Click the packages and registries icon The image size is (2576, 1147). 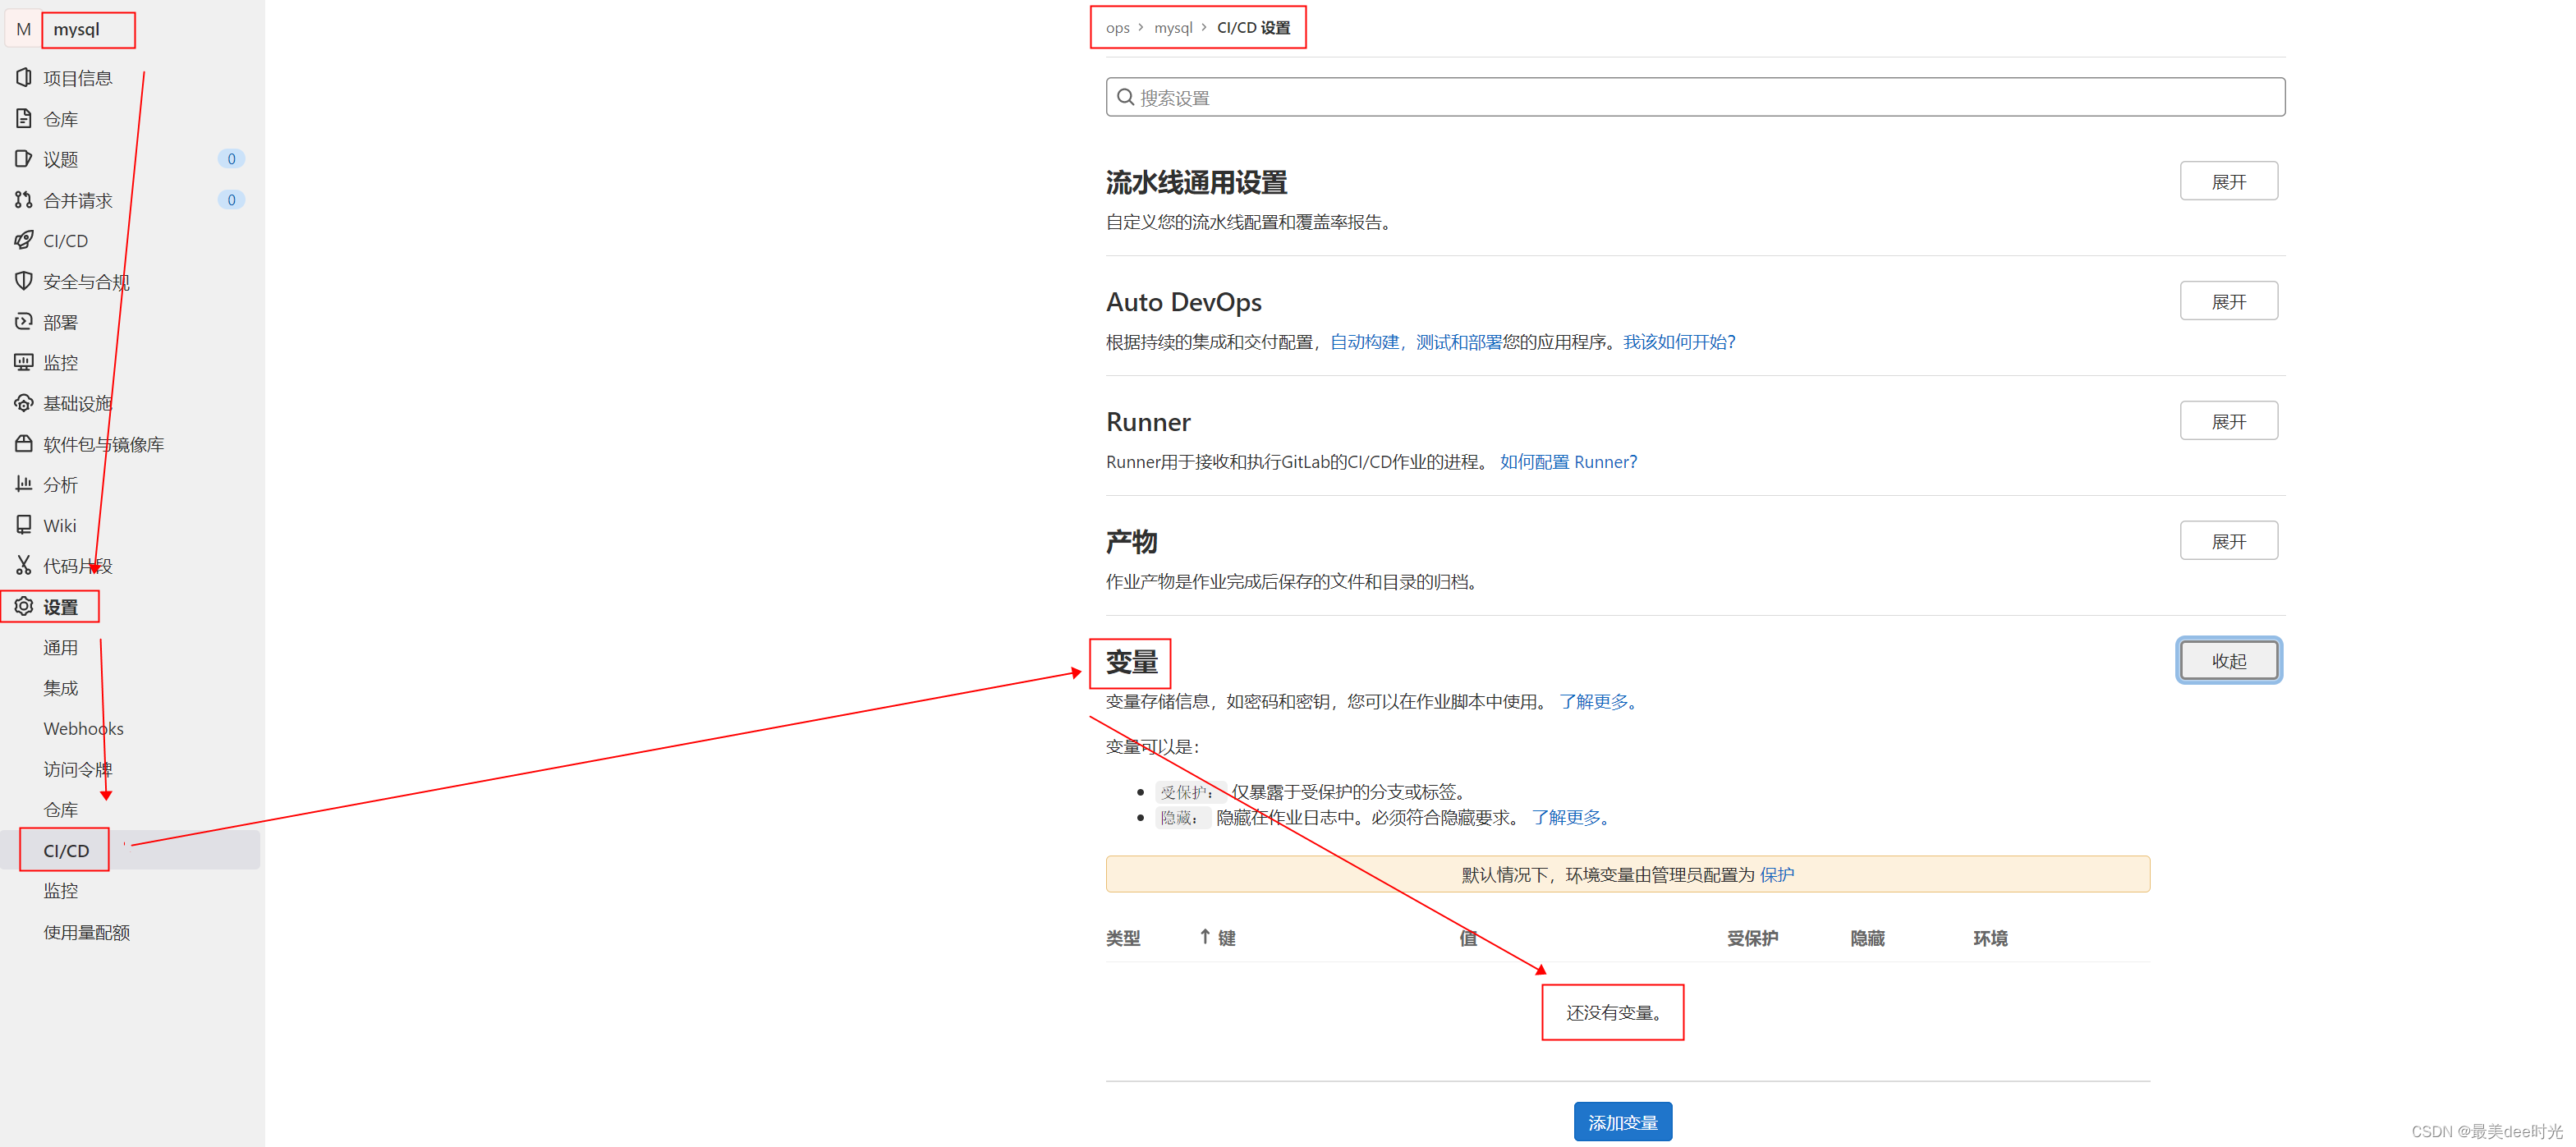tap(24, 443)
